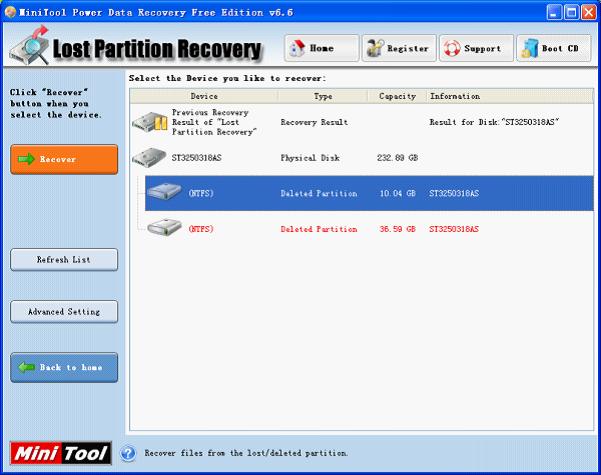Click the Lost Partition Recovery logo icon

tap(30, 46)
